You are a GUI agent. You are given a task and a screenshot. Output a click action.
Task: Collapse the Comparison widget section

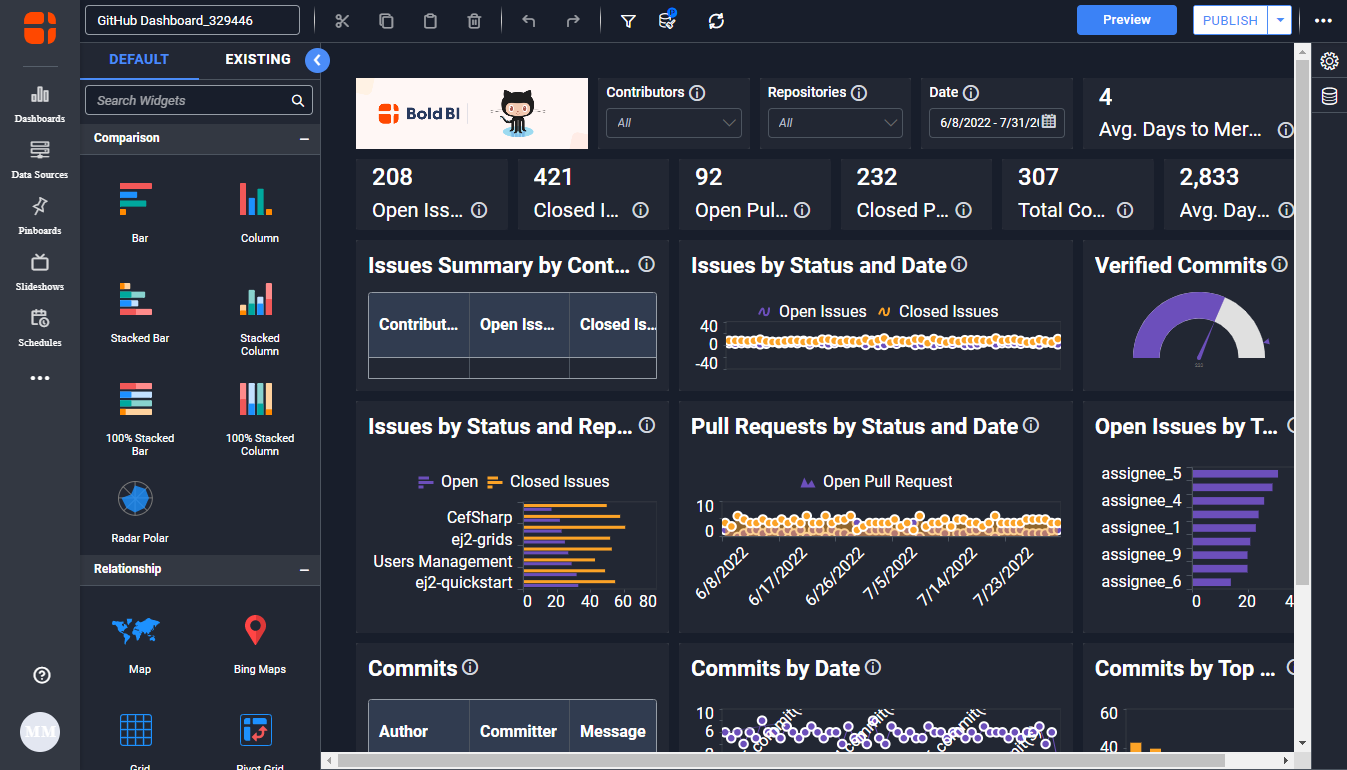click(304, 139)
